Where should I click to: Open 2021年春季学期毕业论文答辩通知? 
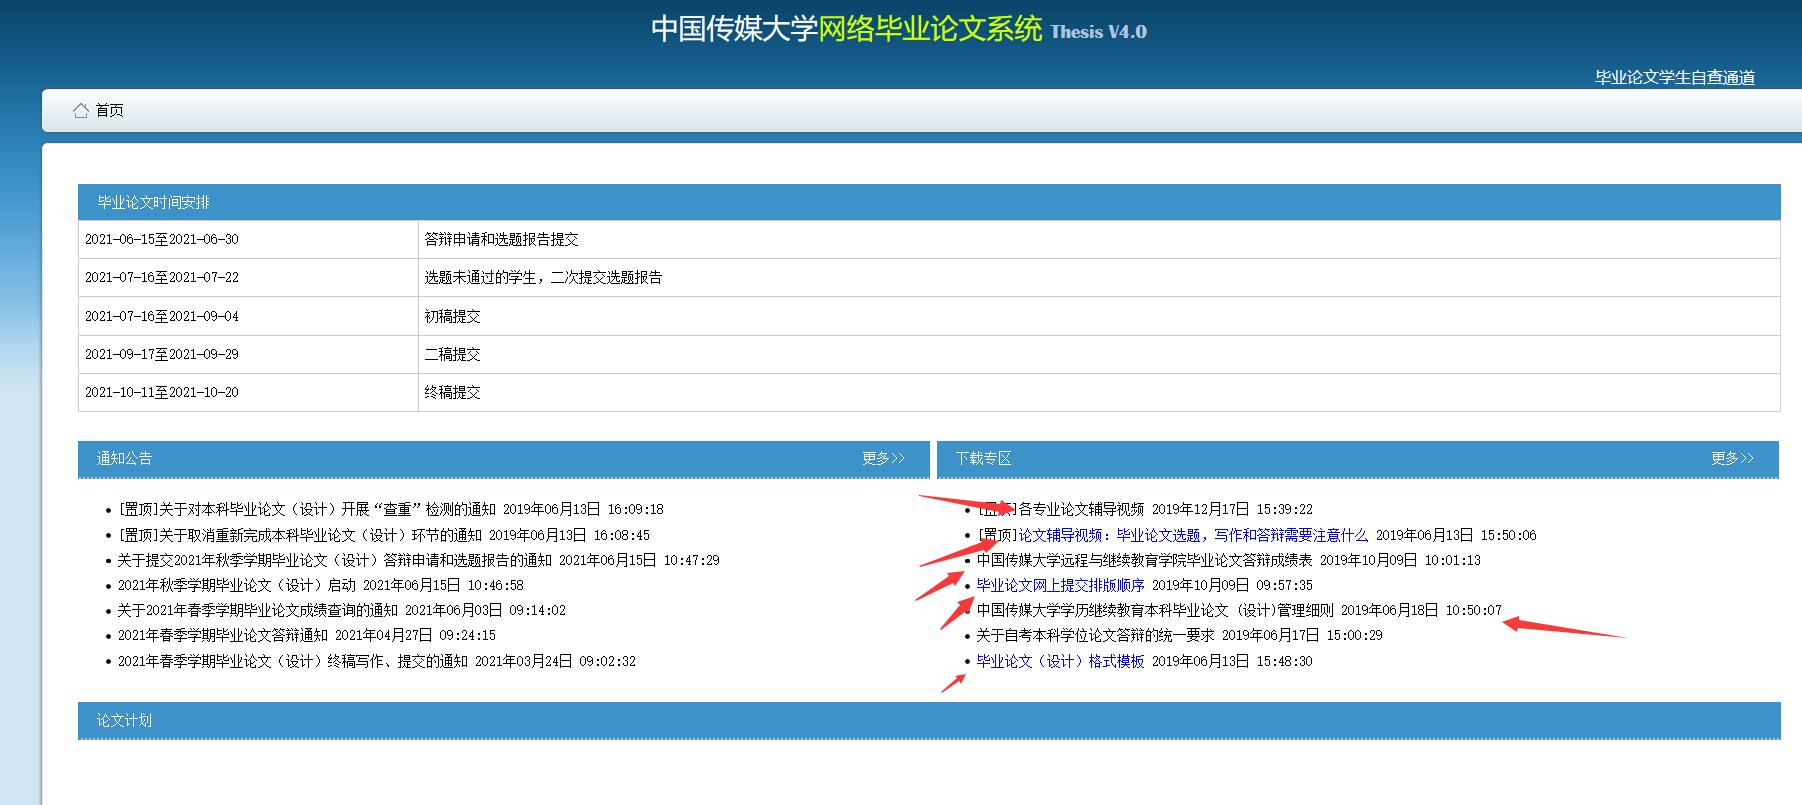point(222,636)
